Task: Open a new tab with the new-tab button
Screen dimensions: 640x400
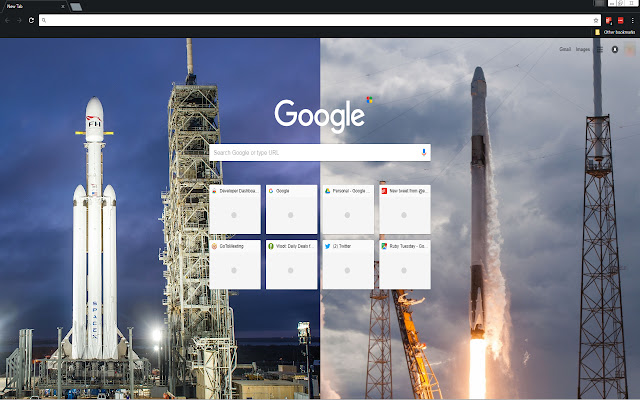Action: pyautogui.click(x=76, y=7)
